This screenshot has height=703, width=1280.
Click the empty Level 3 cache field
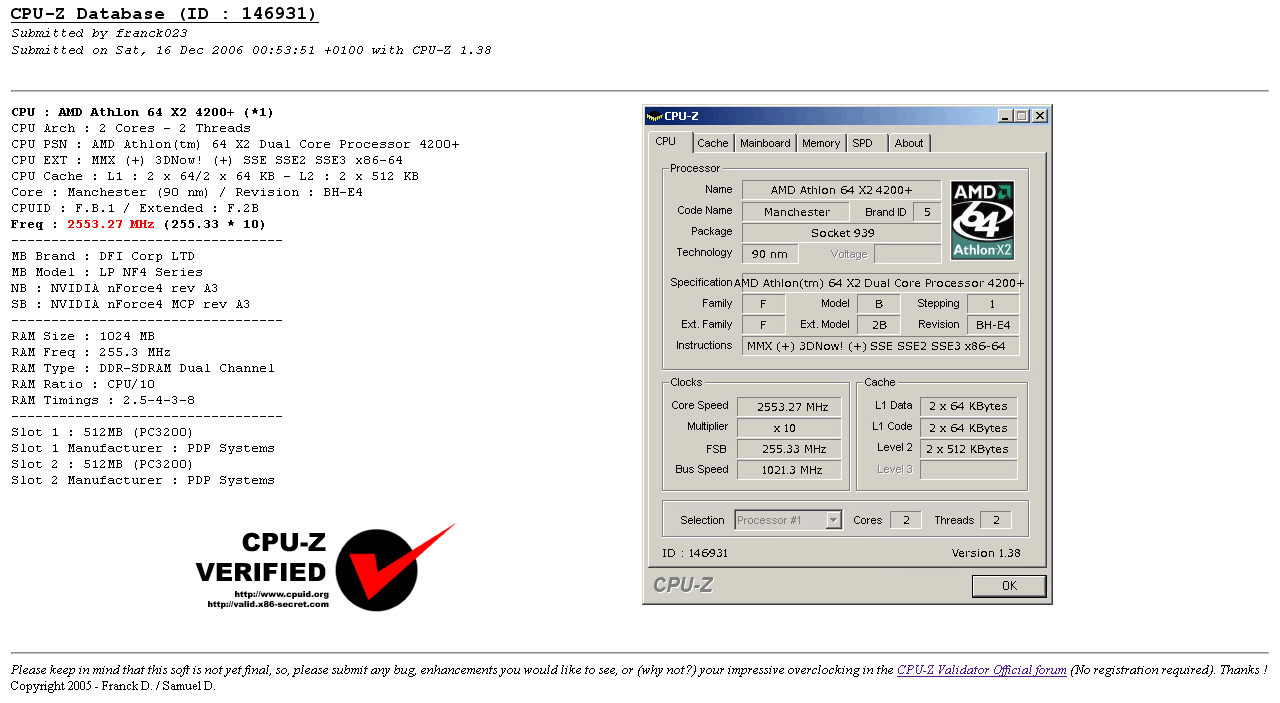tap(968, 470)
